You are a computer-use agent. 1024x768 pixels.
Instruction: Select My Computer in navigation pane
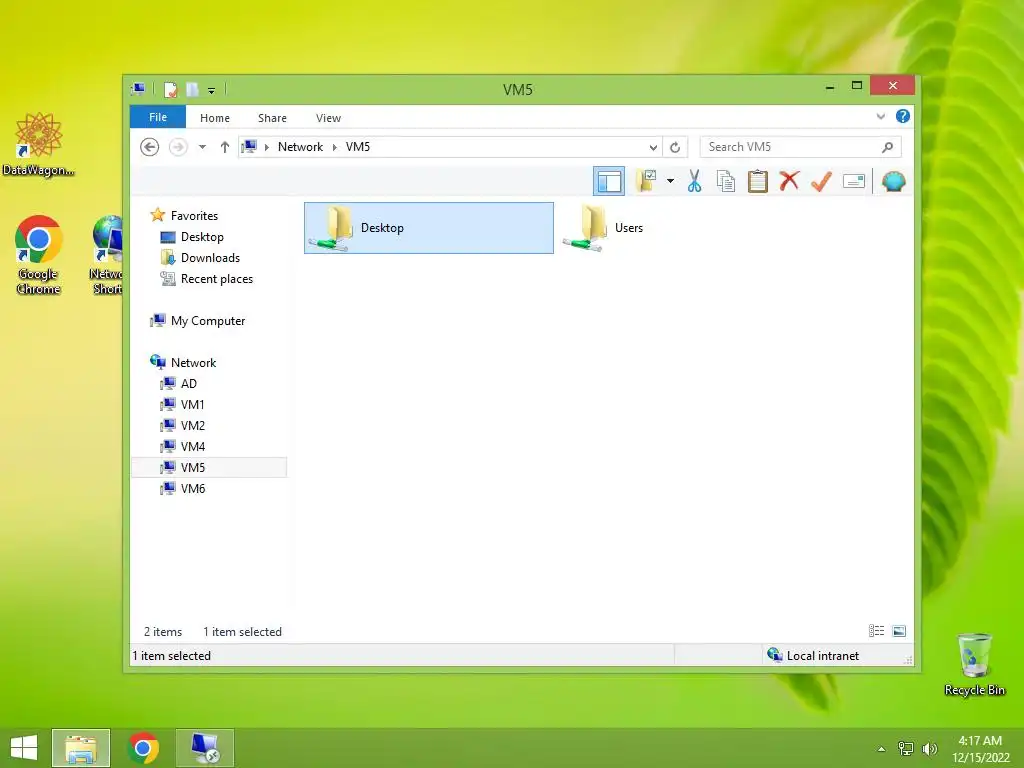208,321
